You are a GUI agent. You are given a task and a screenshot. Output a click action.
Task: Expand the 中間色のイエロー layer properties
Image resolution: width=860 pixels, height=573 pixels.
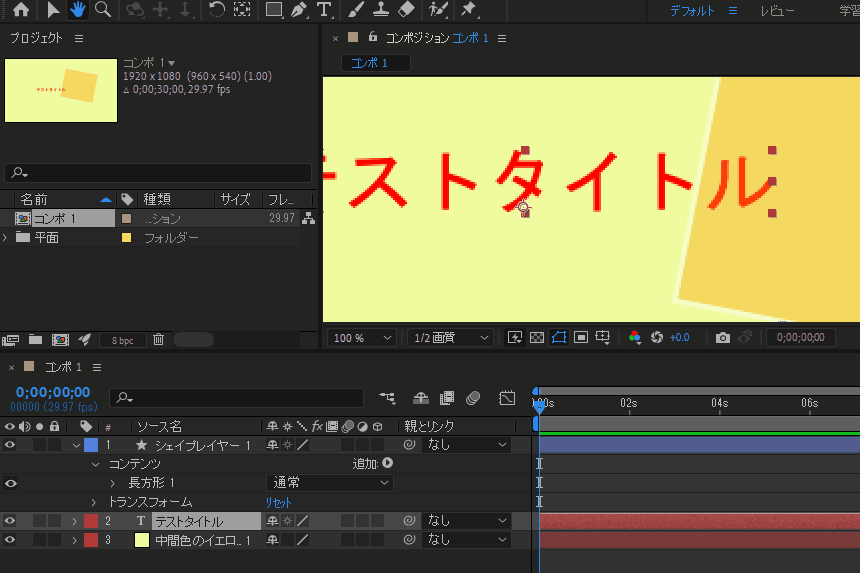[x=74, y=540]
